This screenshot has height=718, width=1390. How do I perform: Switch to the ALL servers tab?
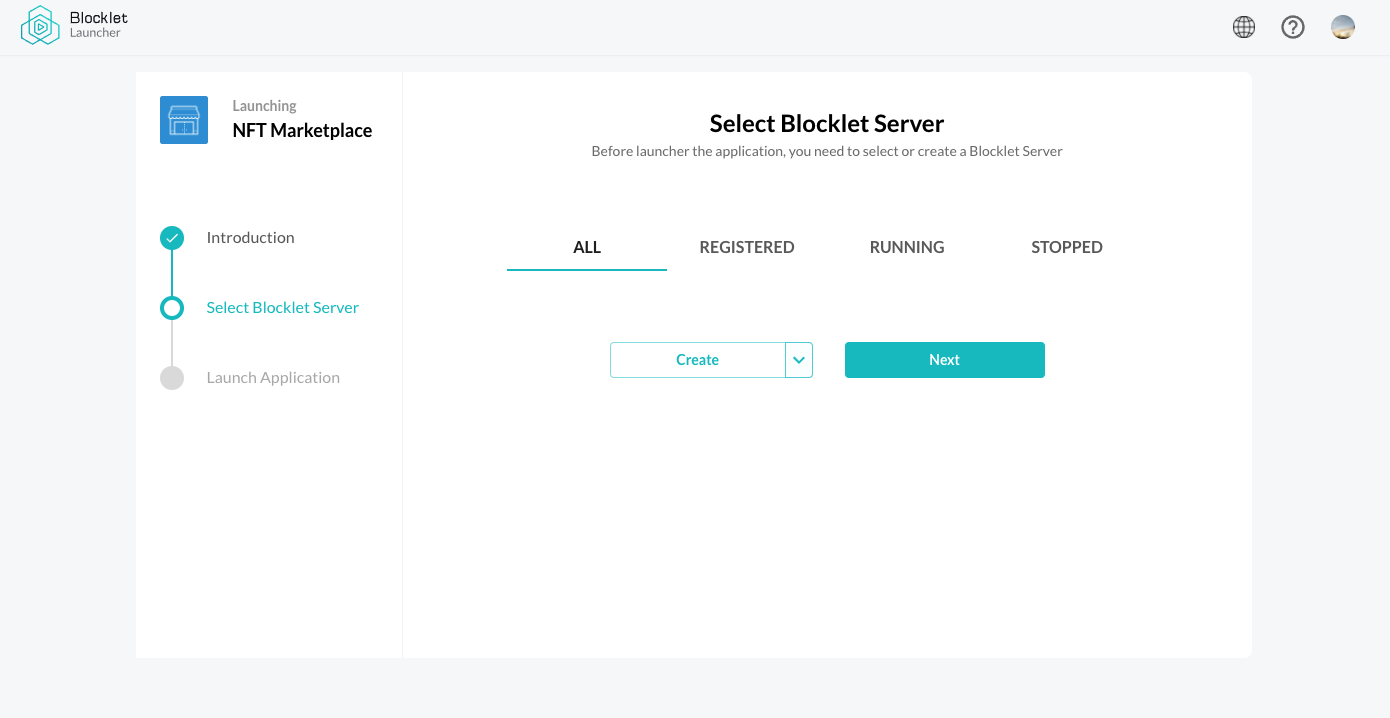587,247
